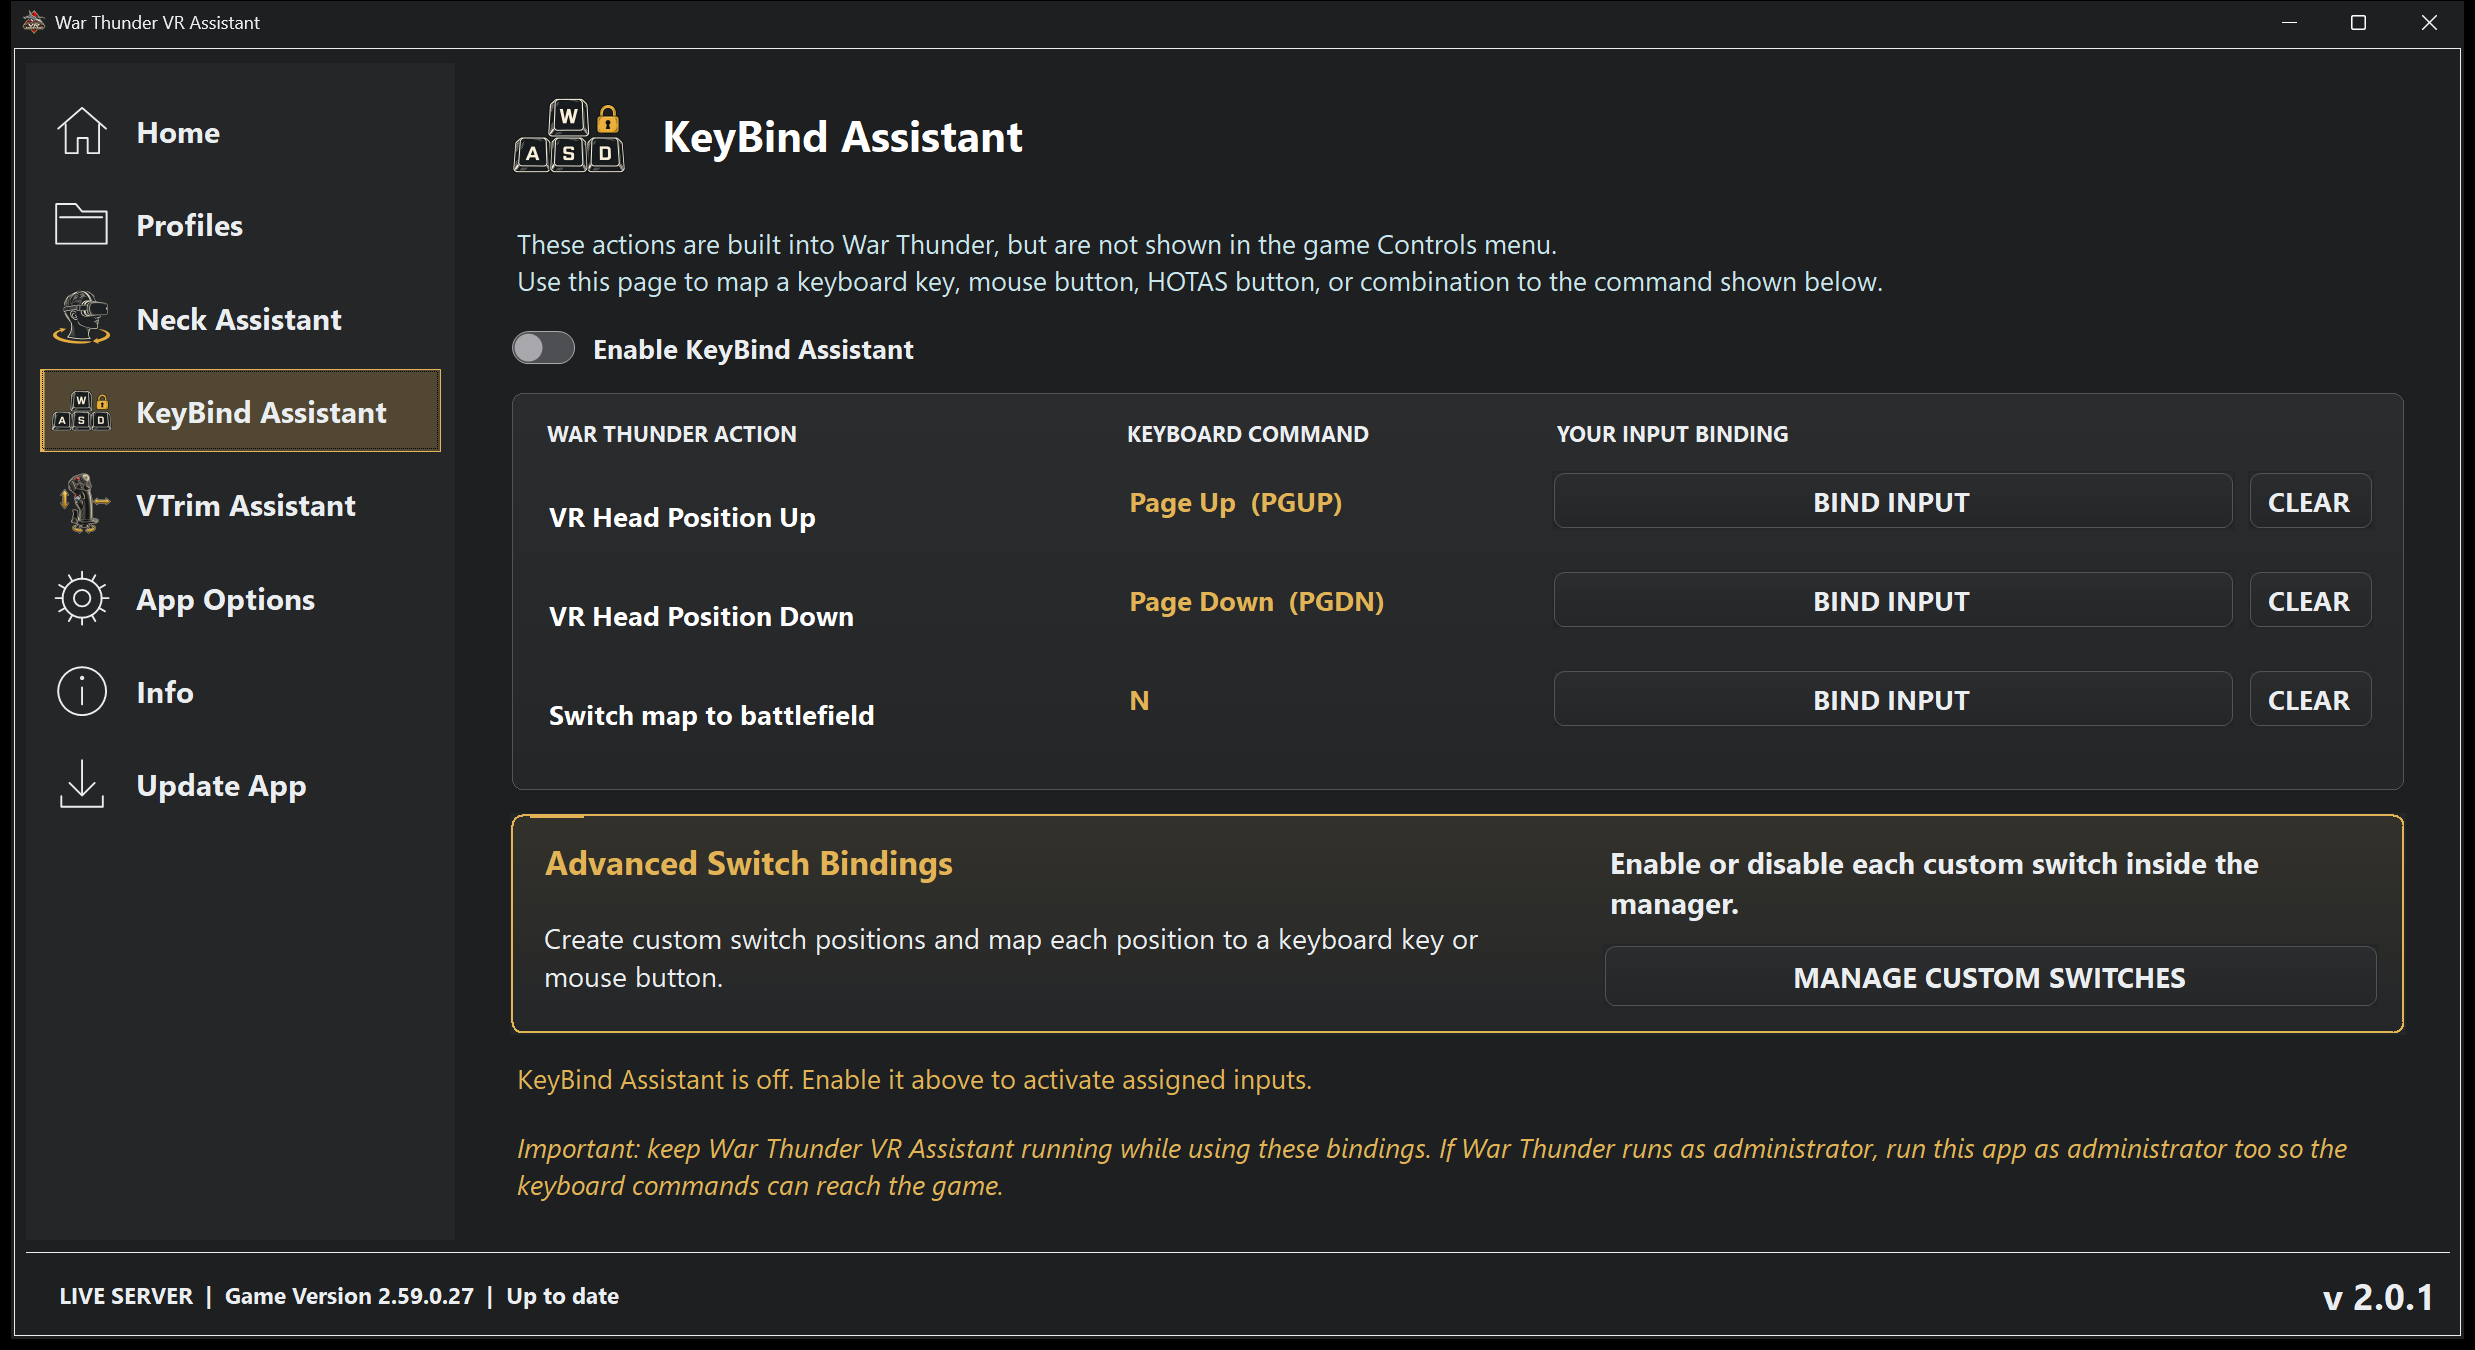Click the large WASD keys header icon
Image resolution: width=2475 pixels, height=1350 pixels.
coord(569,136)
